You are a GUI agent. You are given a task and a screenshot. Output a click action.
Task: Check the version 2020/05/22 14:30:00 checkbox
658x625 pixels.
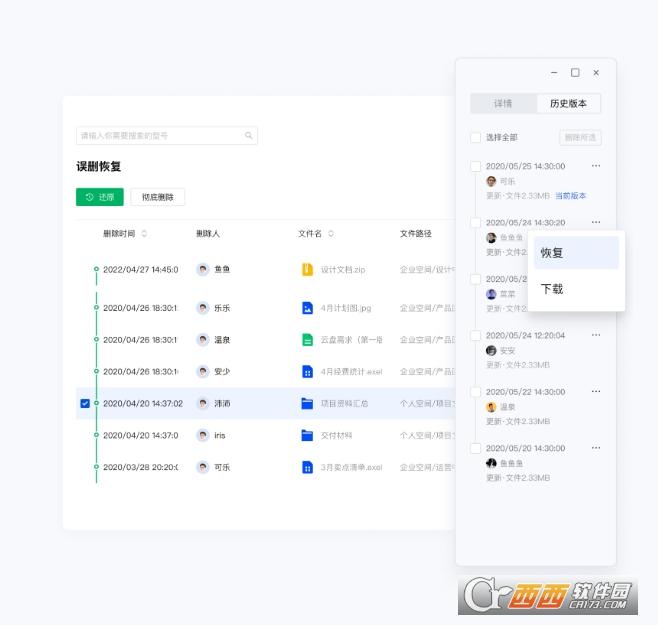click(x=475, y=392)
